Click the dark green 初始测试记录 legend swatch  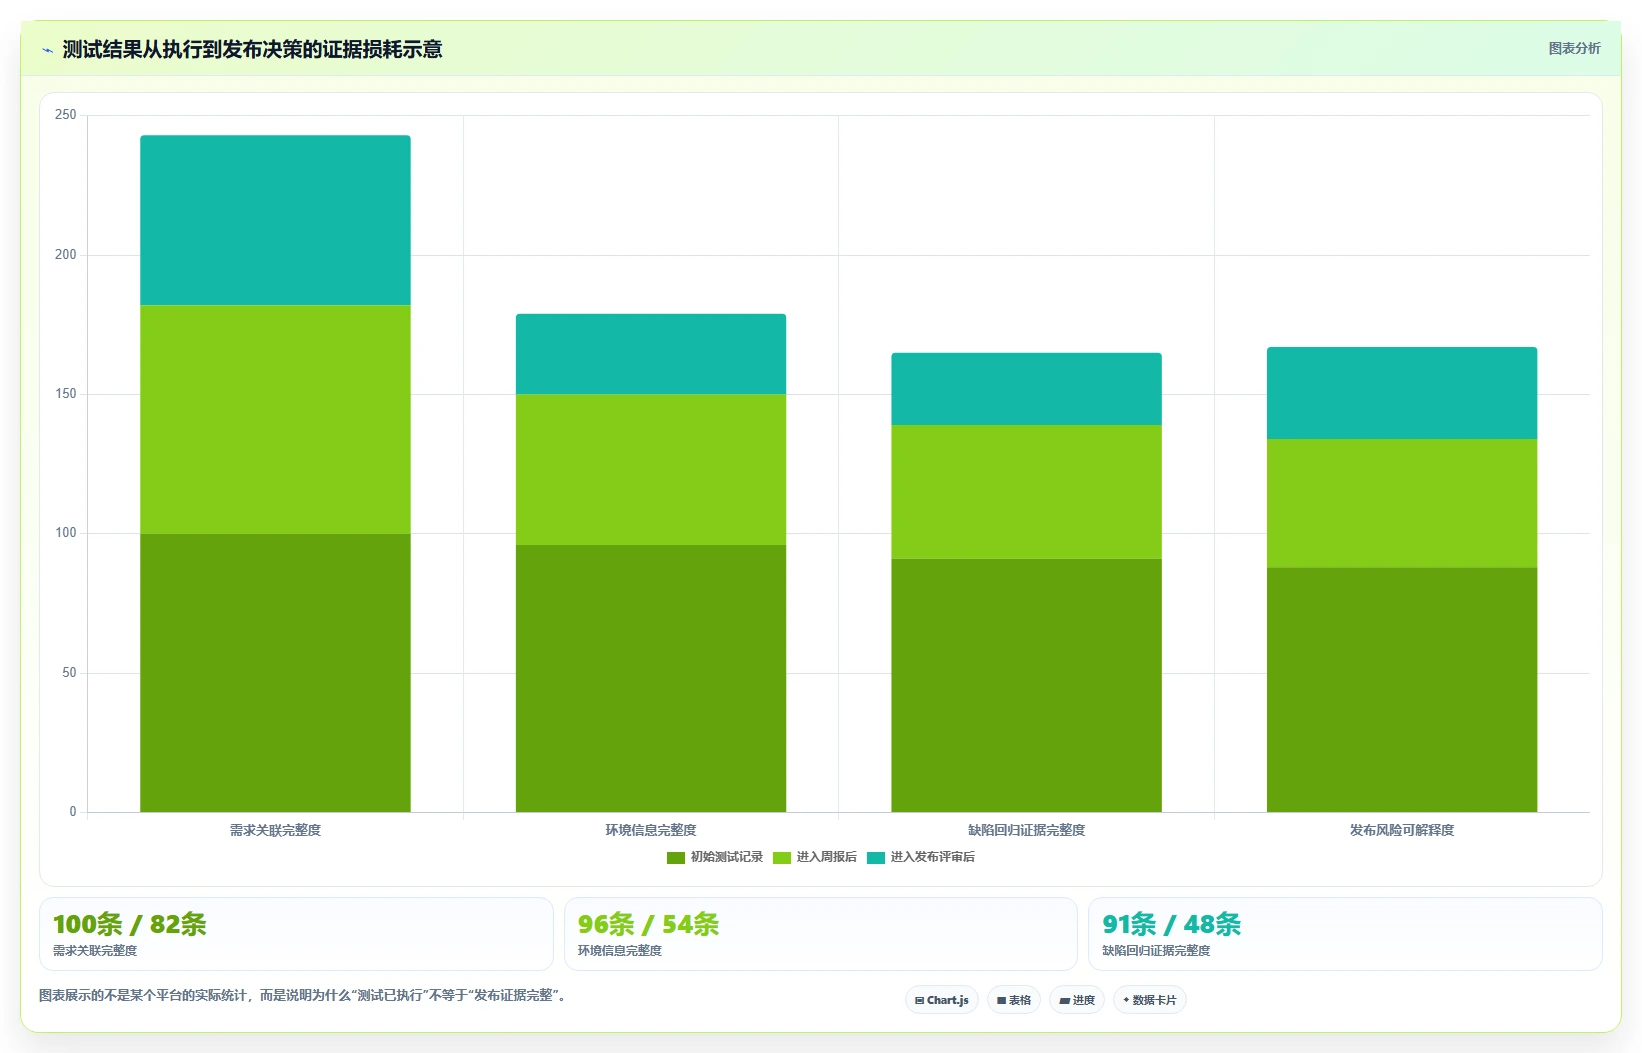[676, 858]
